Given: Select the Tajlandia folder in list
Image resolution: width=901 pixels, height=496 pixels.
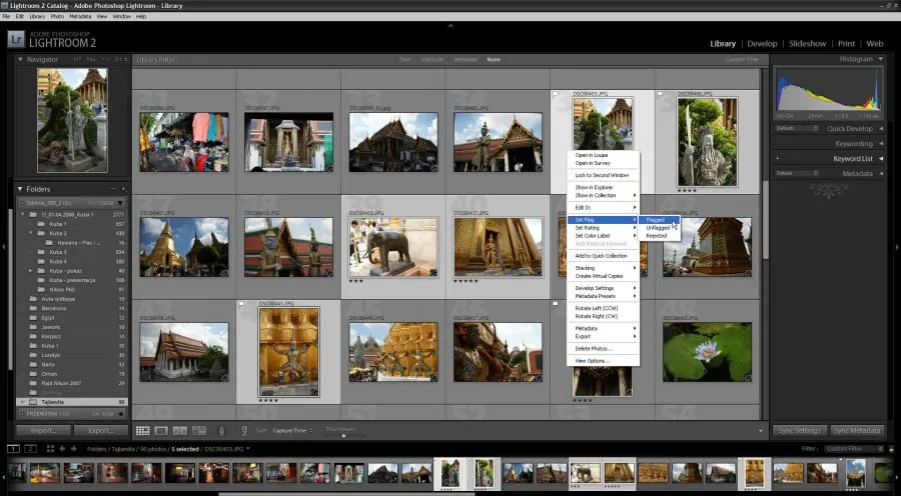Looking at the screenshot, I should (50, 402).
